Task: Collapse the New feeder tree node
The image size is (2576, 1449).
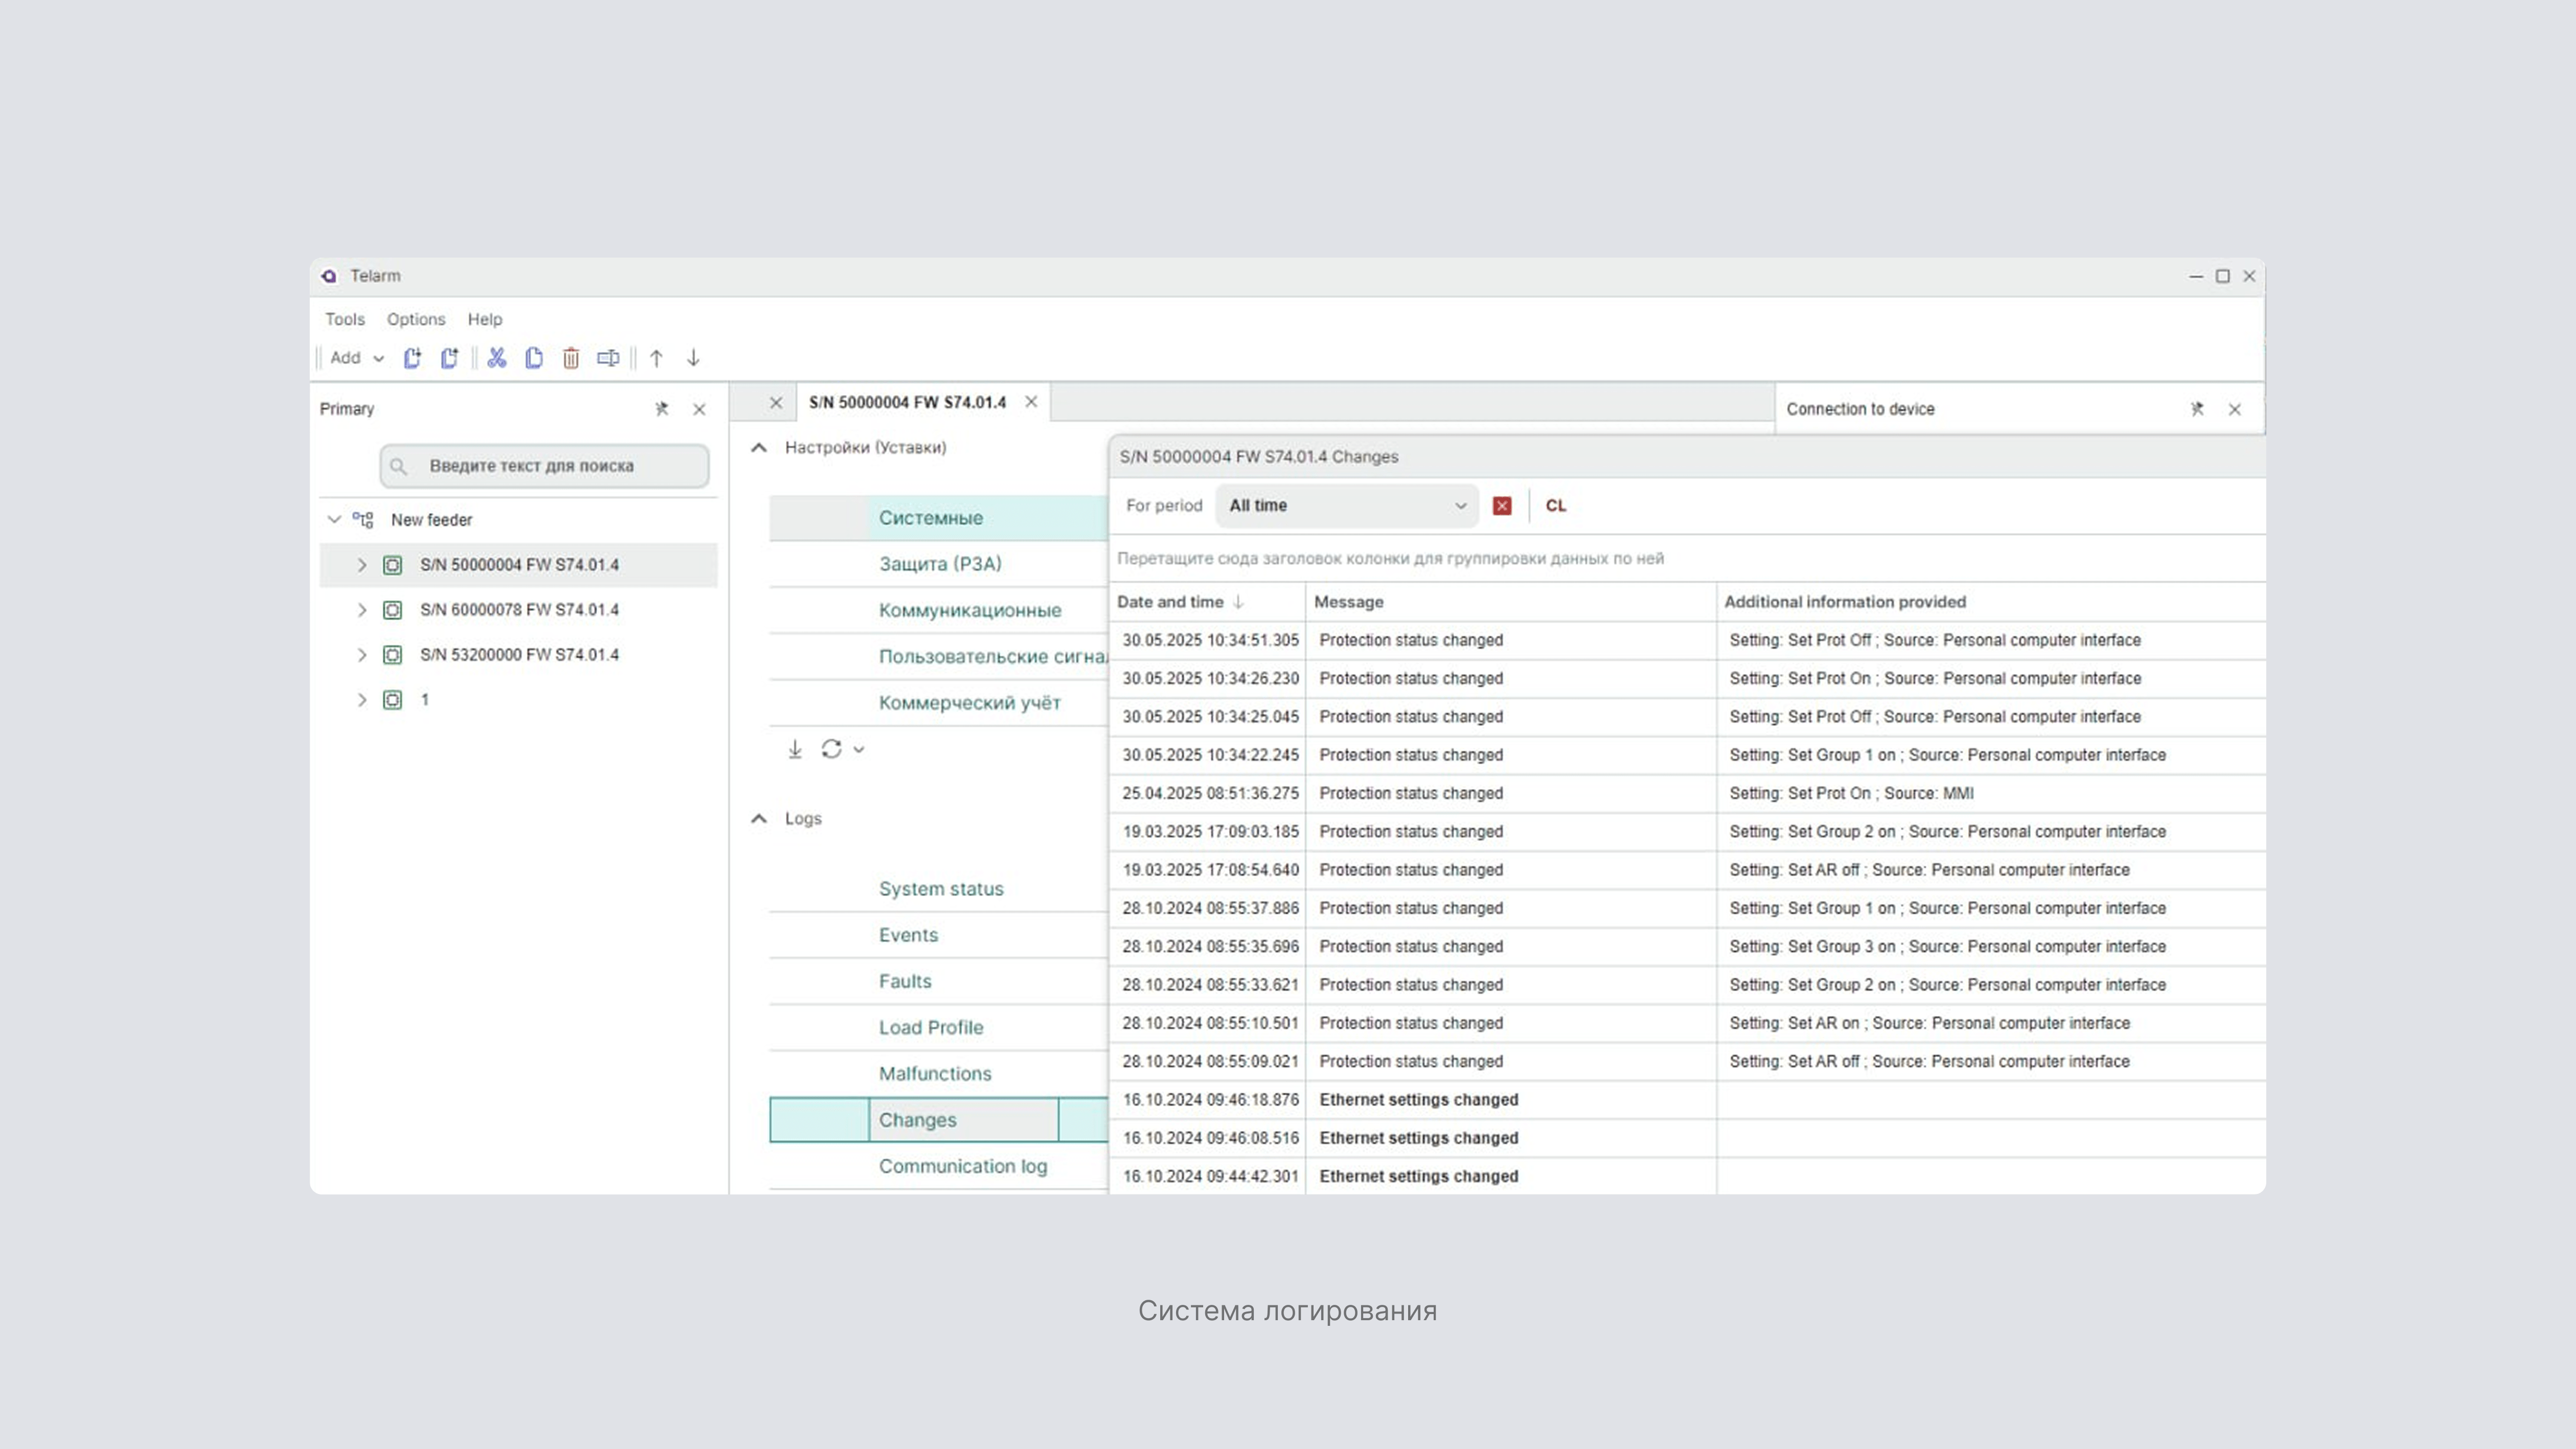Action: tap(334, 520)
